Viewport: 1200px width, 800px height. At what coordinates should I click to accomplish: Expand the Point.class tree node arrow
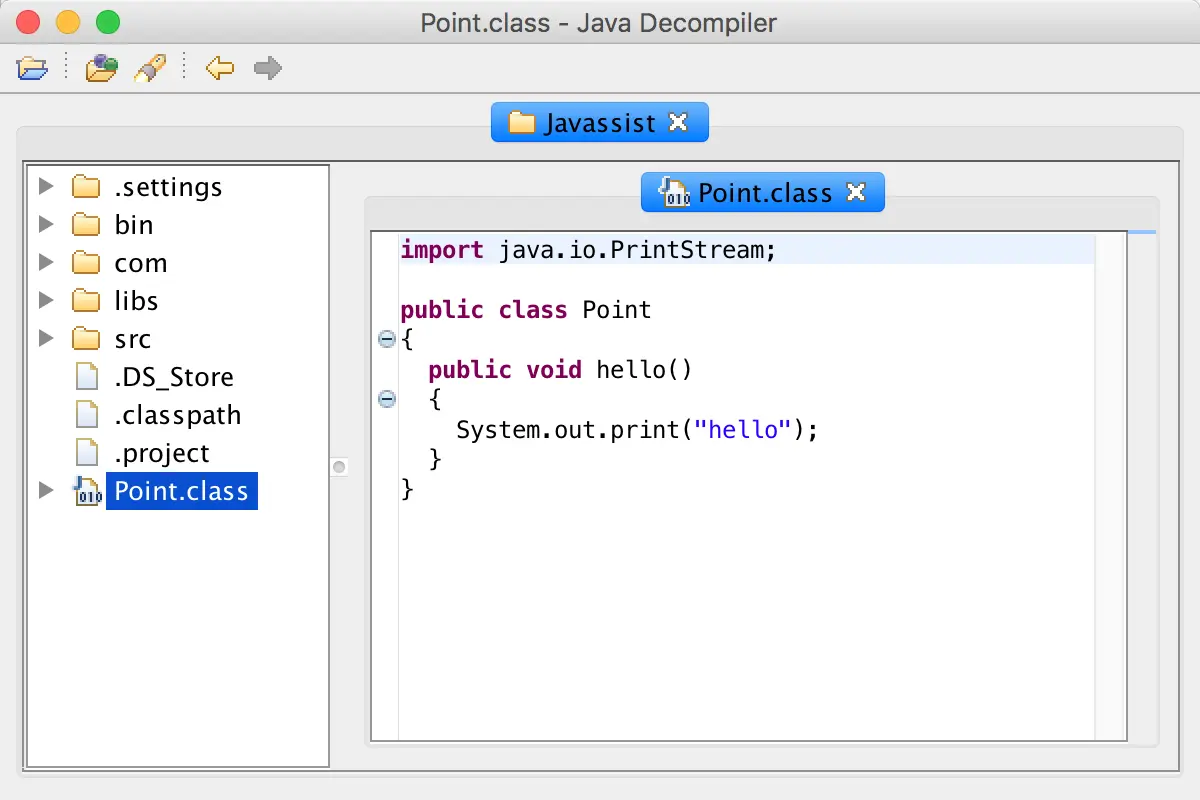45,491
